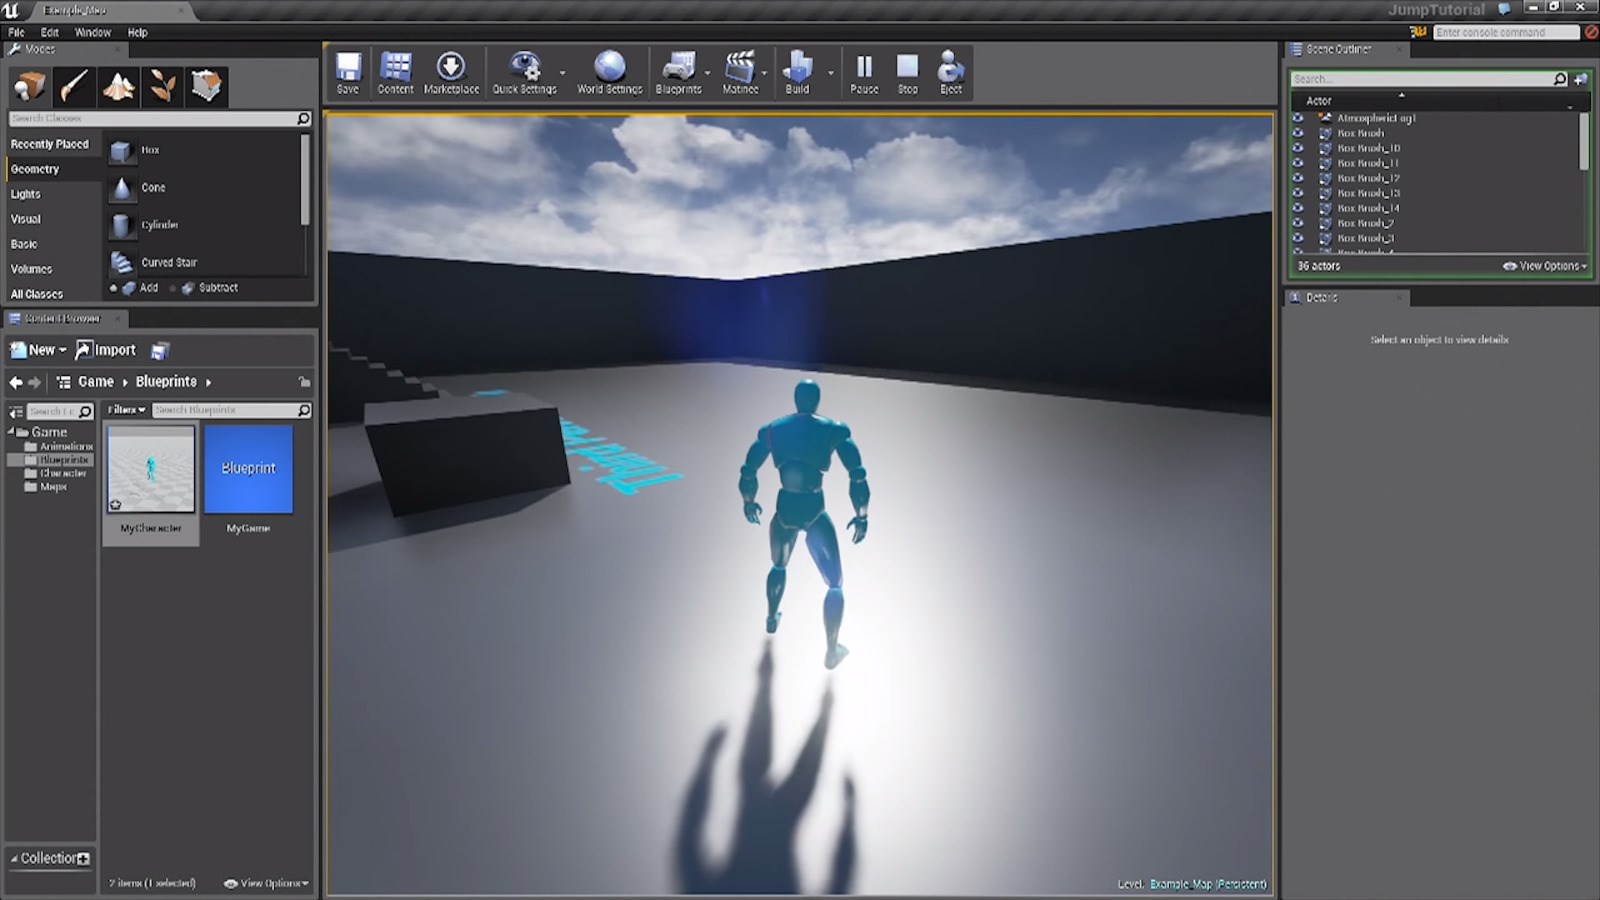Switch to Paint mode brush icon
This screenshot has height=900, width=1600.
(x=74, y=87)
